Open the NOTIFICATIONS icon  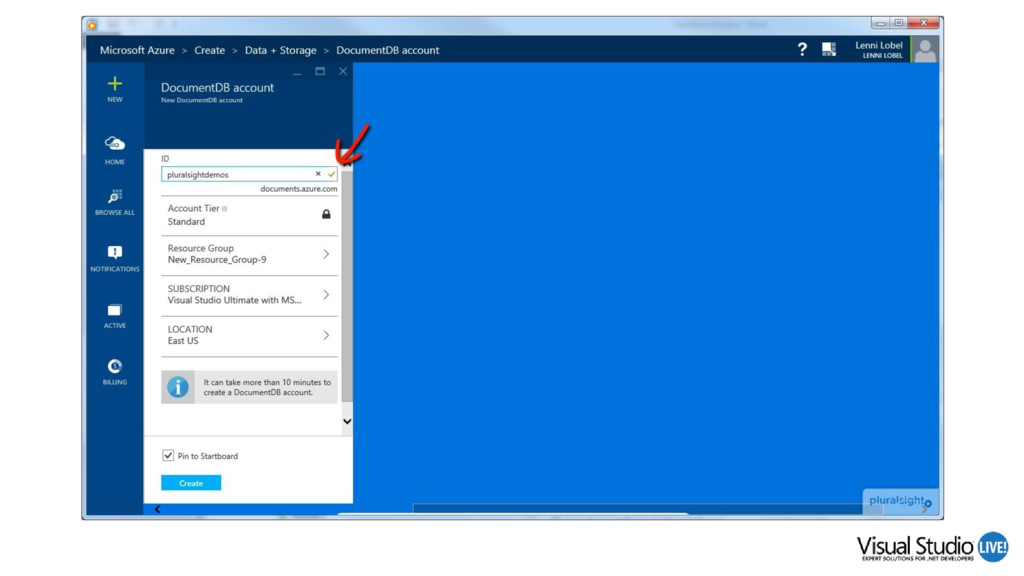[x=115, y=252]
